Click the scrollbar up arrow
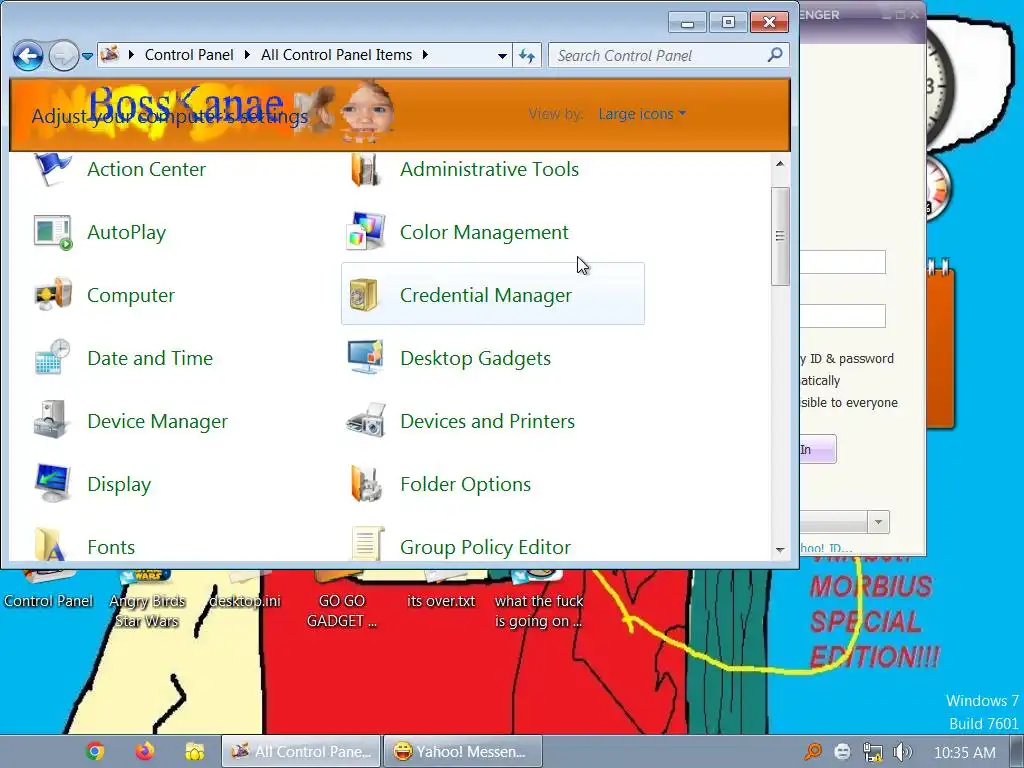Image resolution: width=1024 pixels, height=768 pixels. tap(780, 163)
